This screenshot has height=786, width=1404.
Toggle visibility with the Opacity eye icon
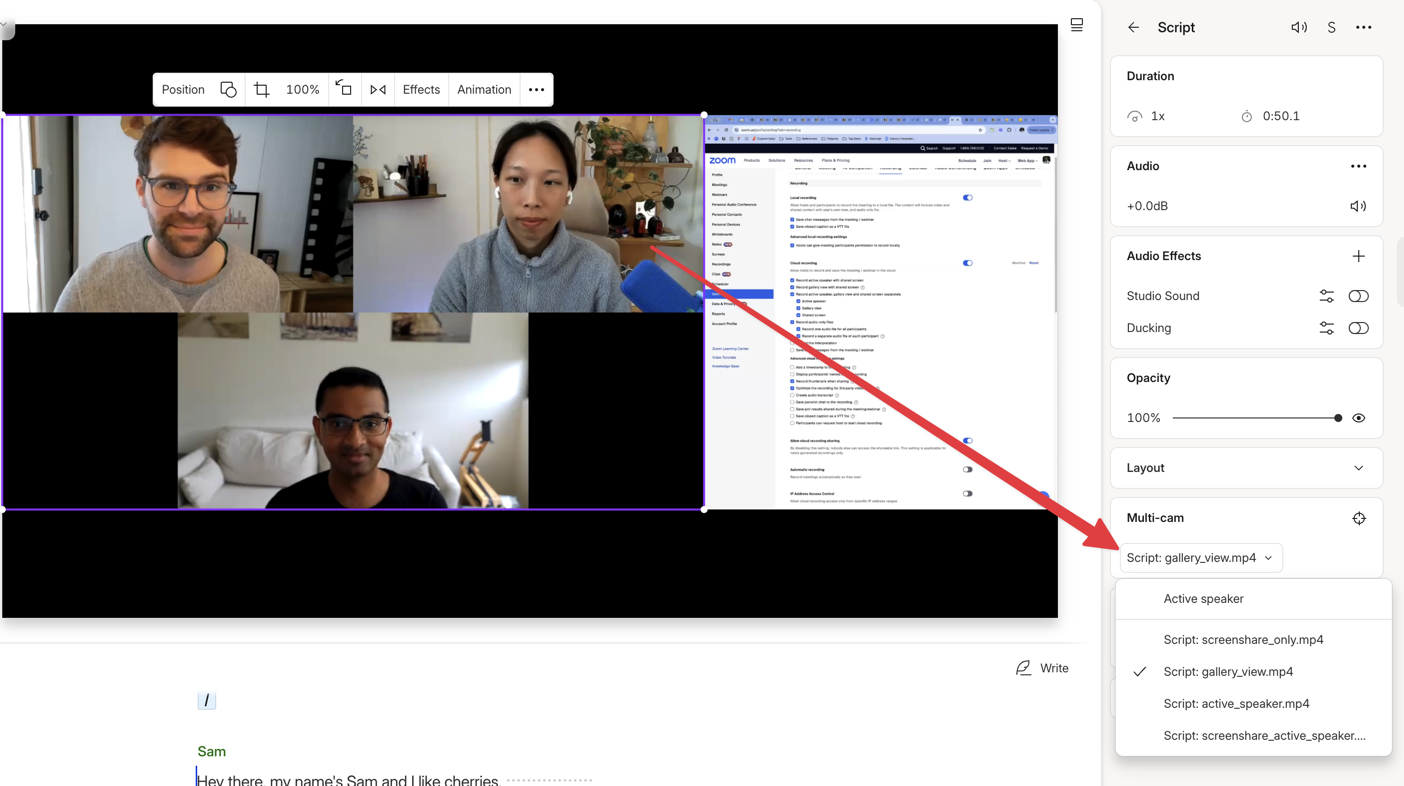point(1358,418)
